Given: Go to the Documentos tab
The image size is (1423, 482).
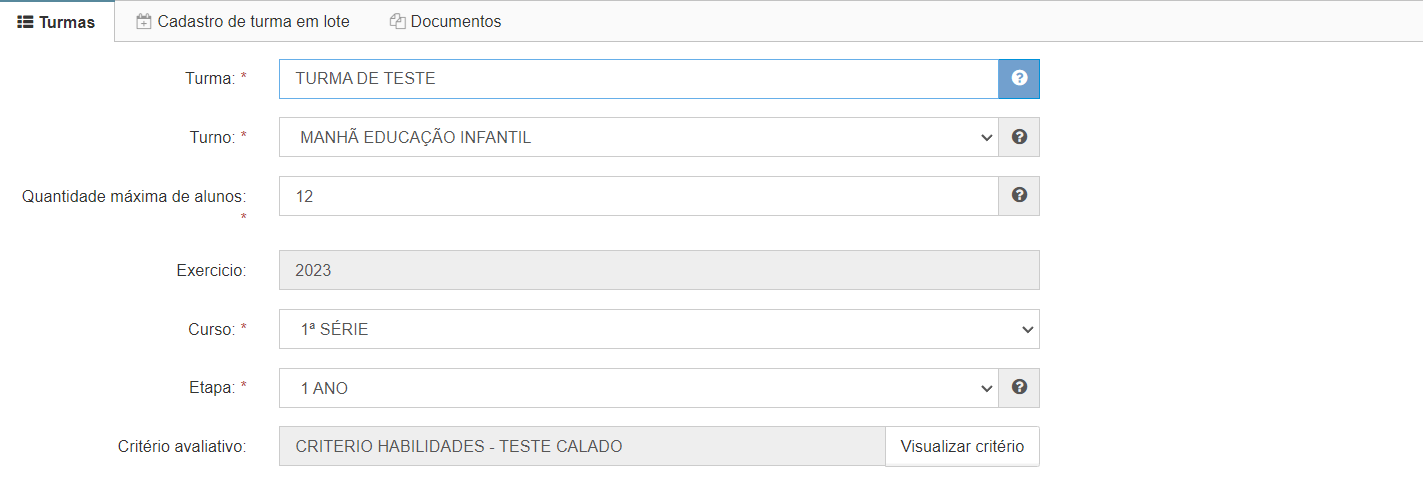Looking at the screenshot, I should pyautogui.click(x=445, y=21).
